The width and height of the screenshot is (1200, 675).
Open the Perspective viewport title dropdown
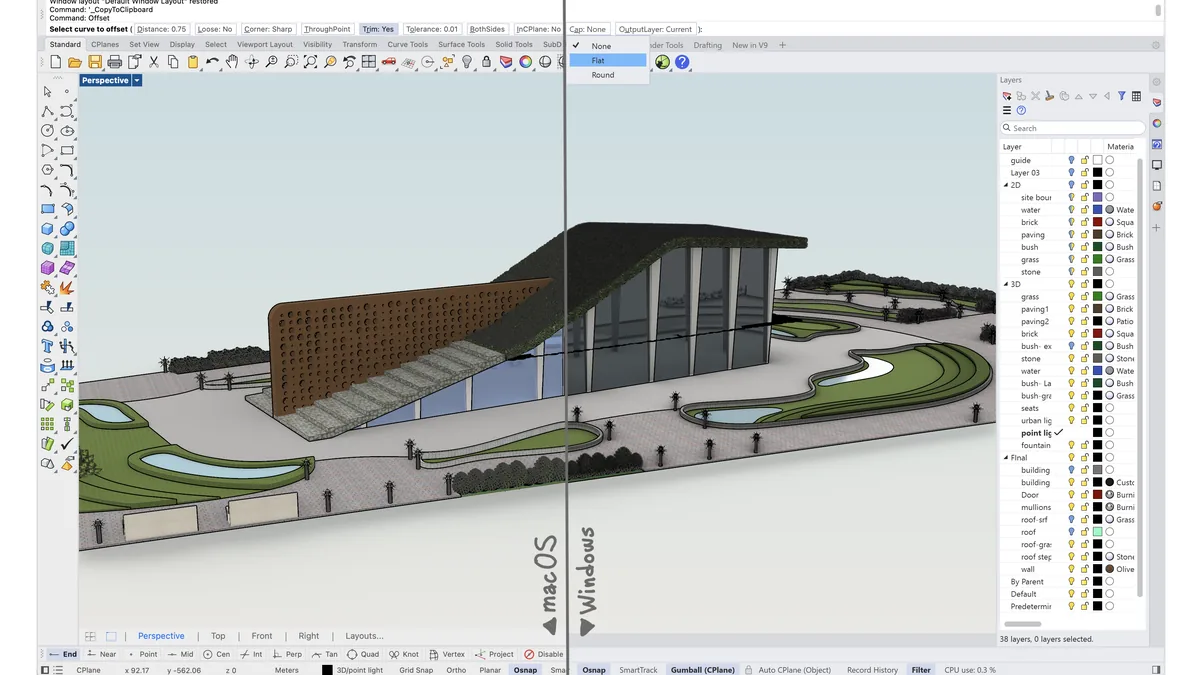click(137, 80)
